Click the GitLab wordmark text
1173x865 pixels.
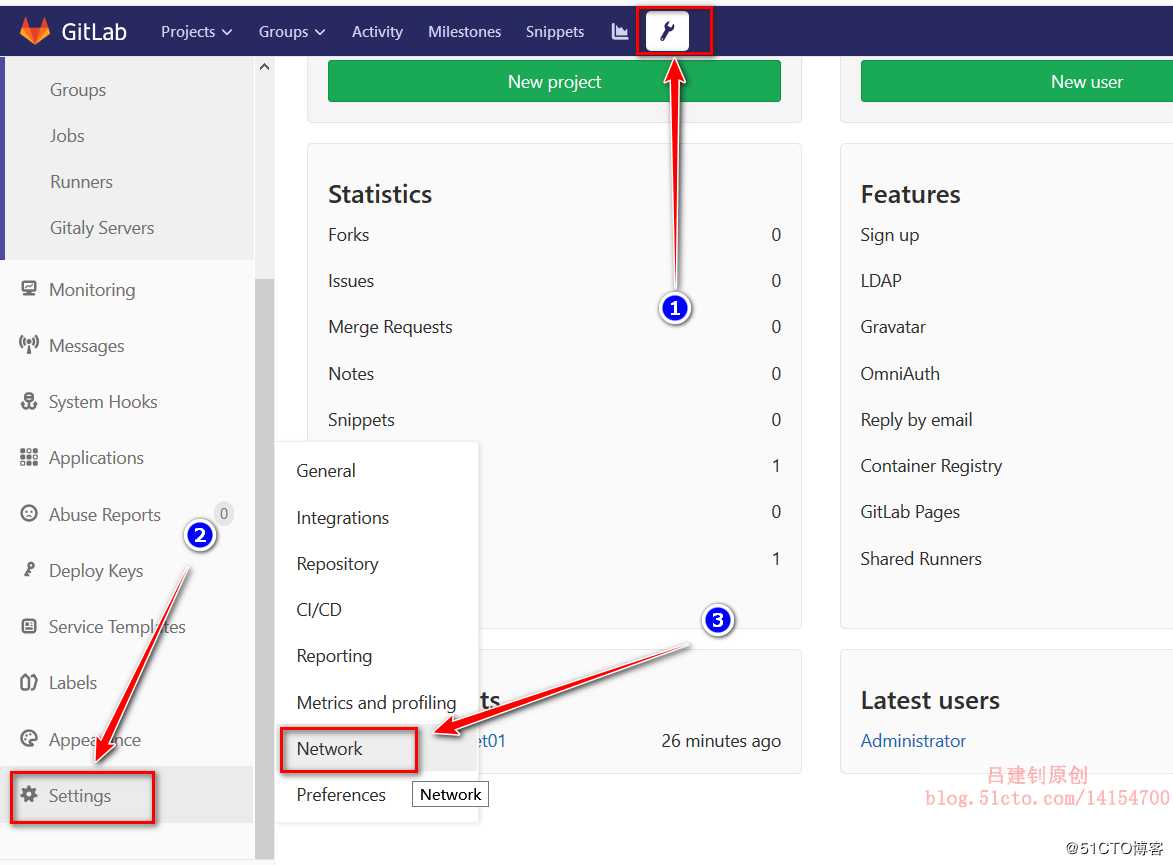coord(94,31)
